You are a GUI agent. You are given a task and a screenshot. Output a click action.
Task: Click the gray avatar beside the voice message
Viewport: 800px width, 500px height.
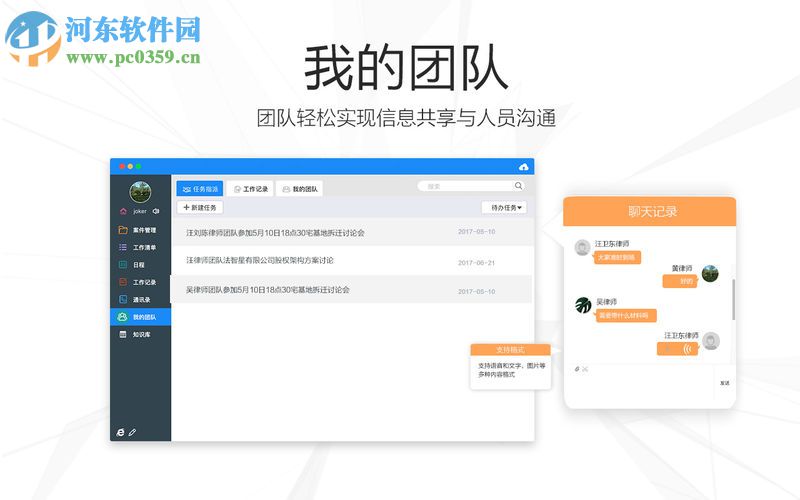[711, 341]
